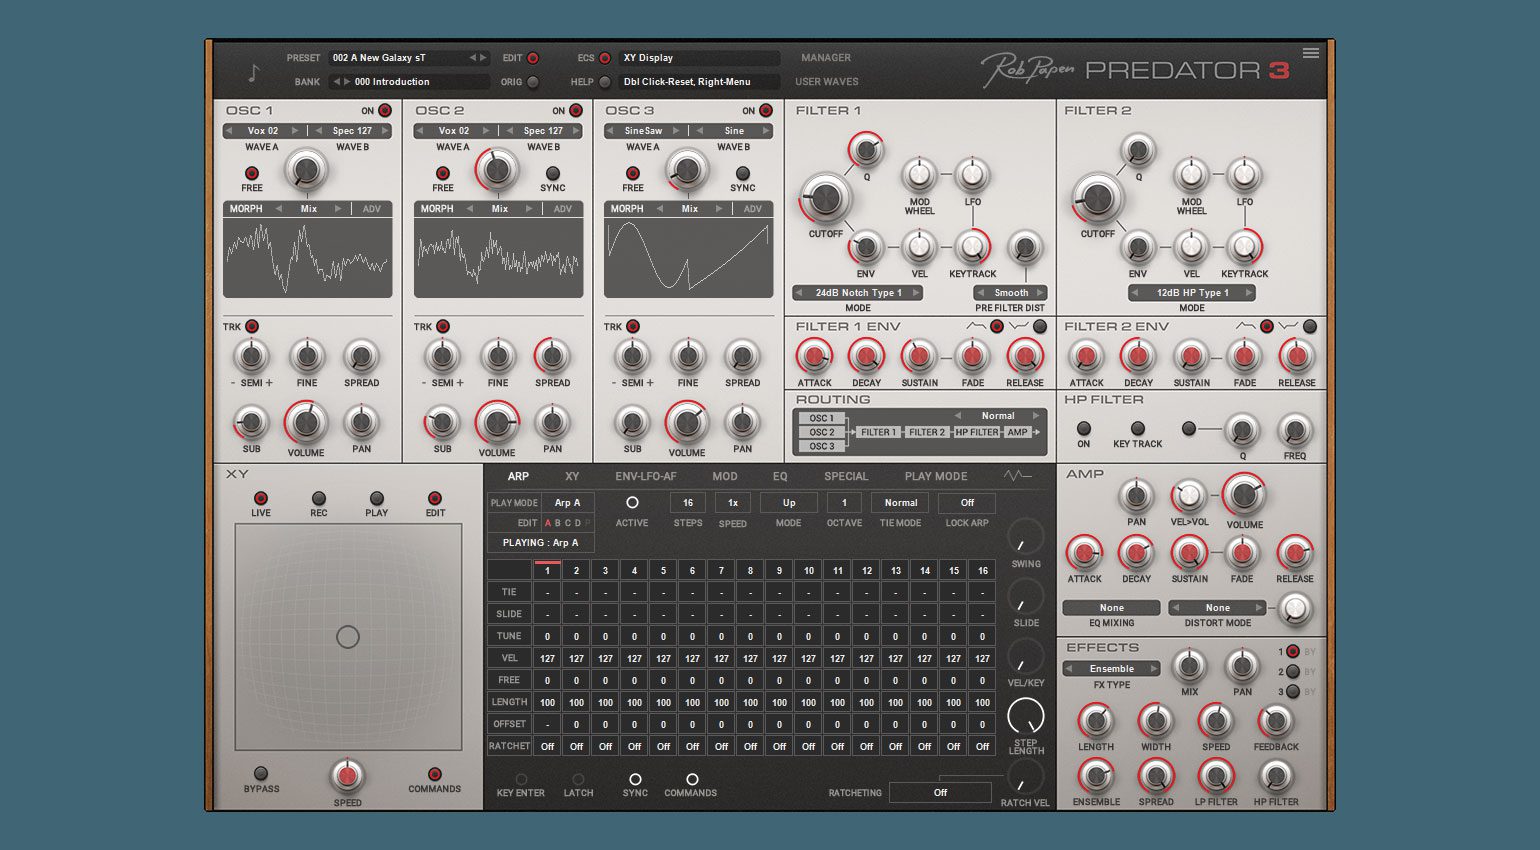
Task: Click the arpeggiator Step Length knob
Action: [x=1025, y=716]
